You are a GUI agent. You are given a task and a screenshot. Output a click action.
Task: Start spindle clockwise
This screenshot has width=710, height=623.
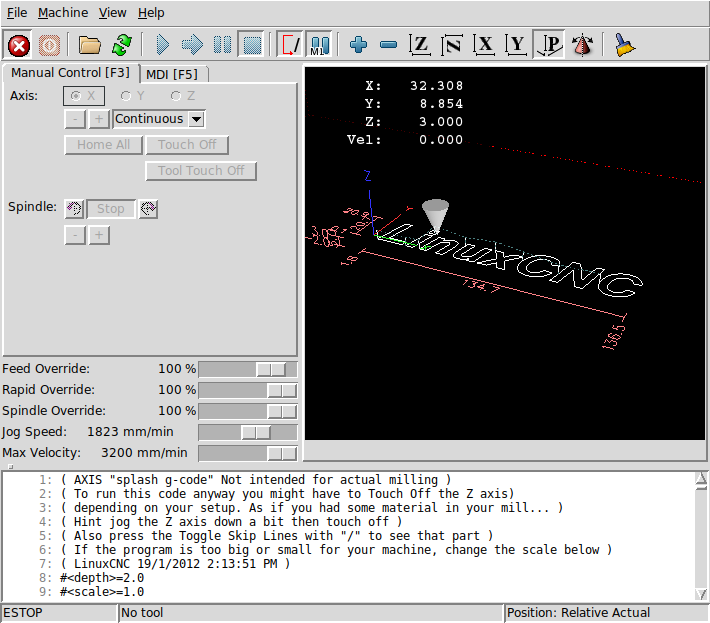148,209
